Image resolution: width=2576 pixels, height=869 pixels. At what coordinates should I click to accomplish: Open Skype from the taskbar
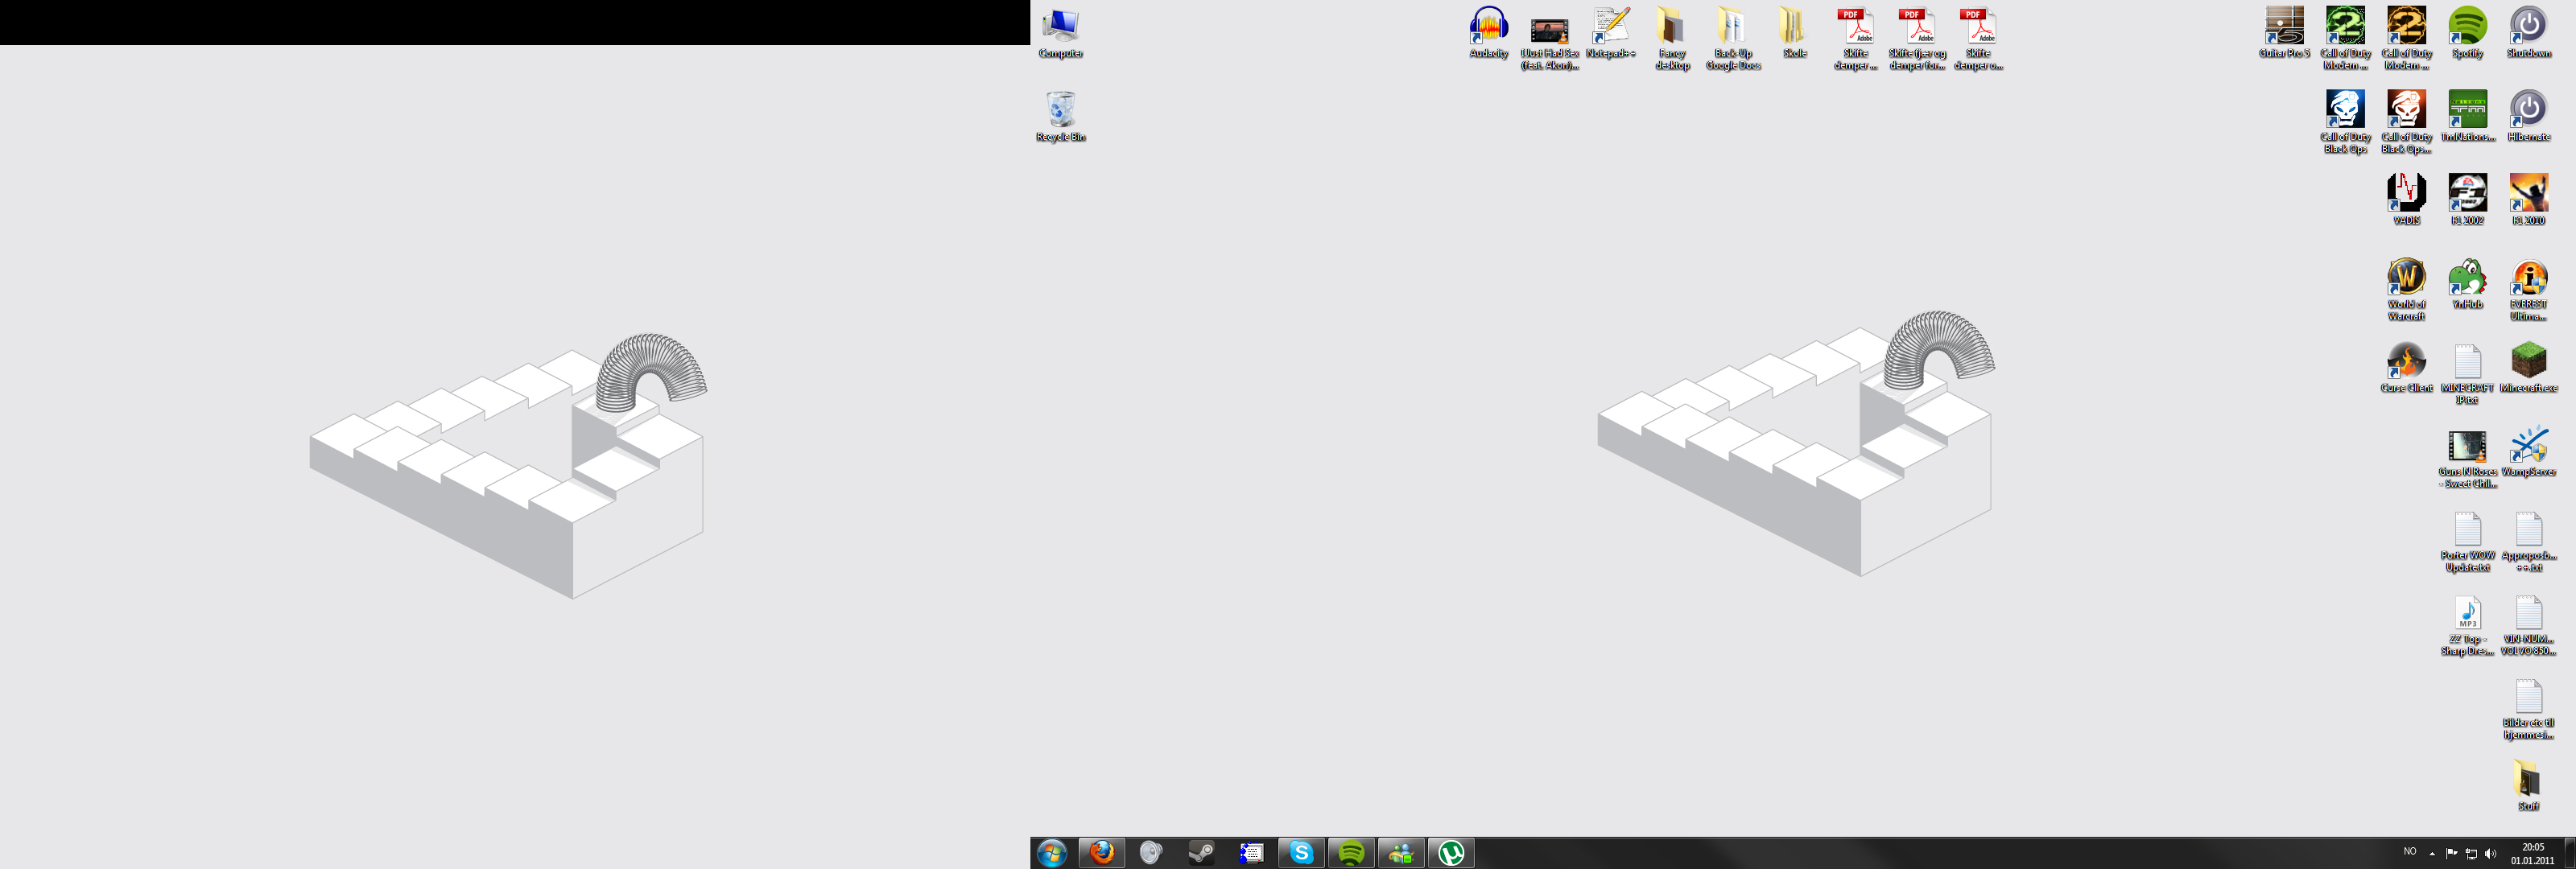(1301, 853)
